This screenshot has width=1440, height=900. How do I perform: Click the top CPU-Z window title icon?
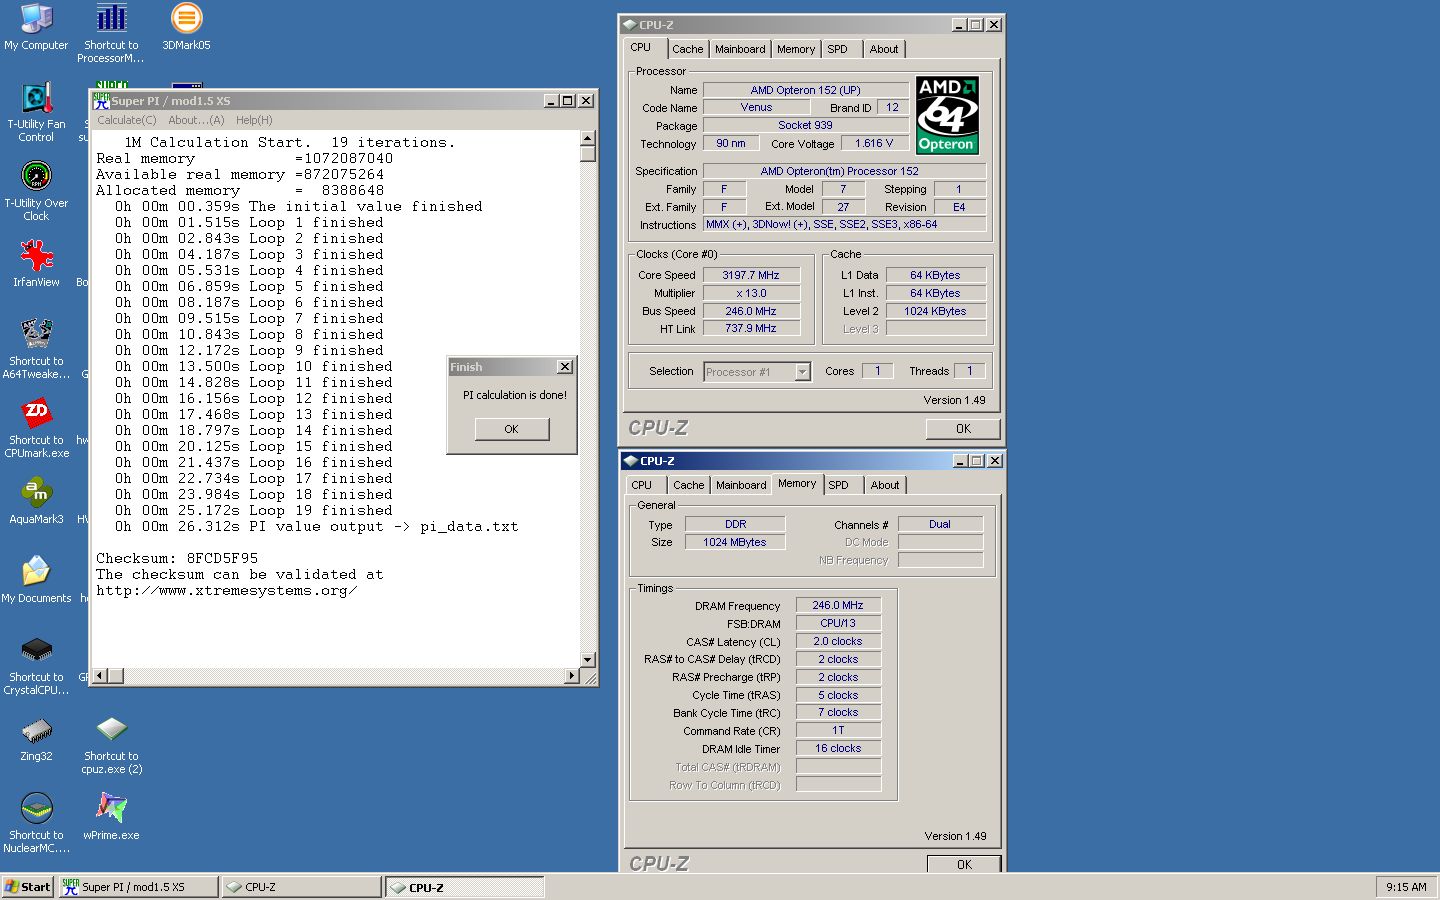(629, 24)
